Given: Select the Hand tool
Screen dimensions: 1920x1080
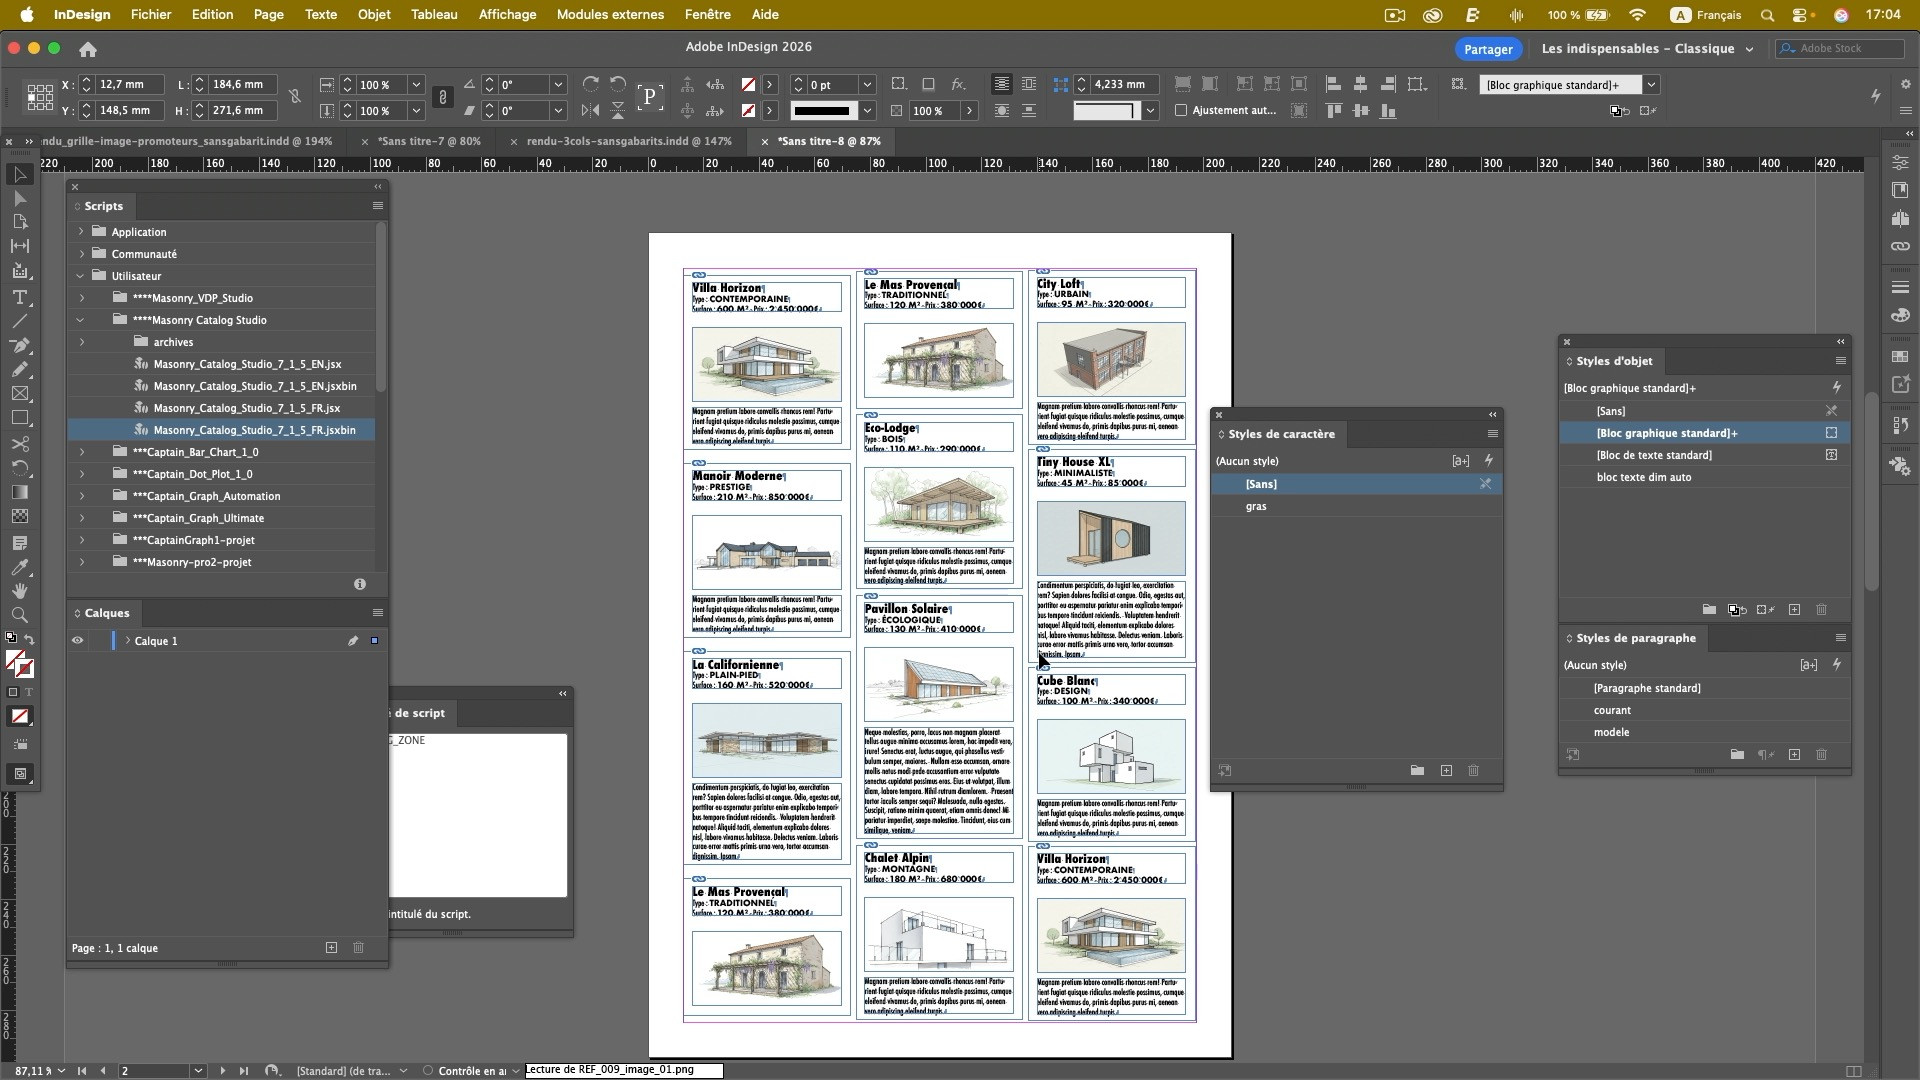Looking at the screenshot, I should 19,591.
